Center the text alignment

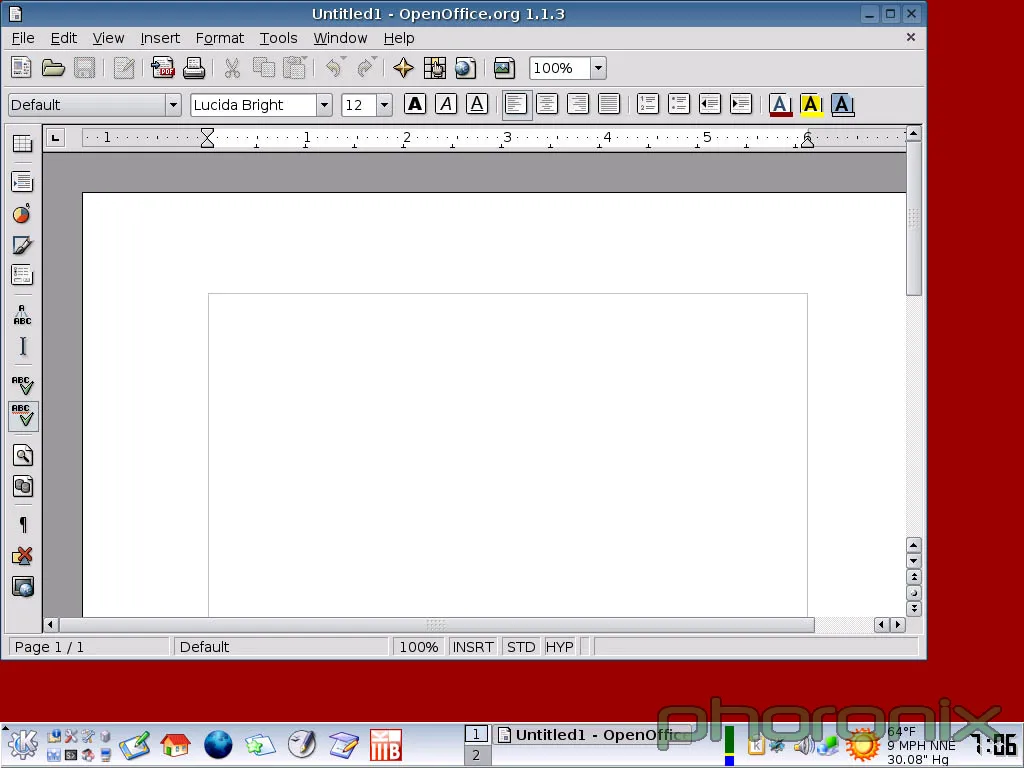[547, 104]
